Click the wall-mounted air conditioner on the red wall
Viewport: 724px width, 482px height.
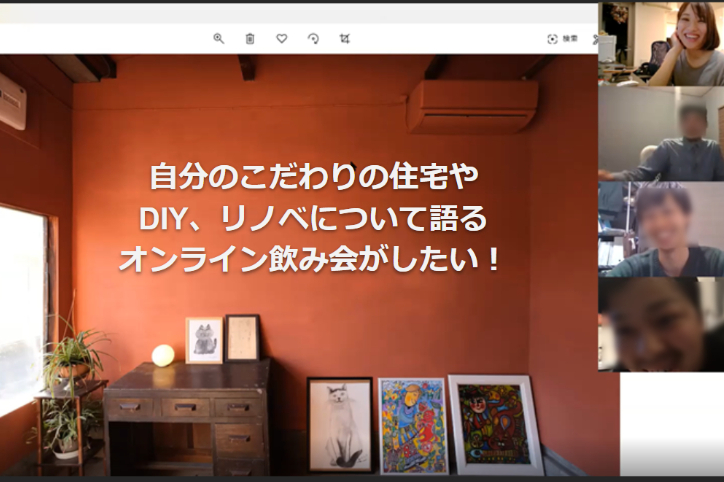(x=472, y=107)
